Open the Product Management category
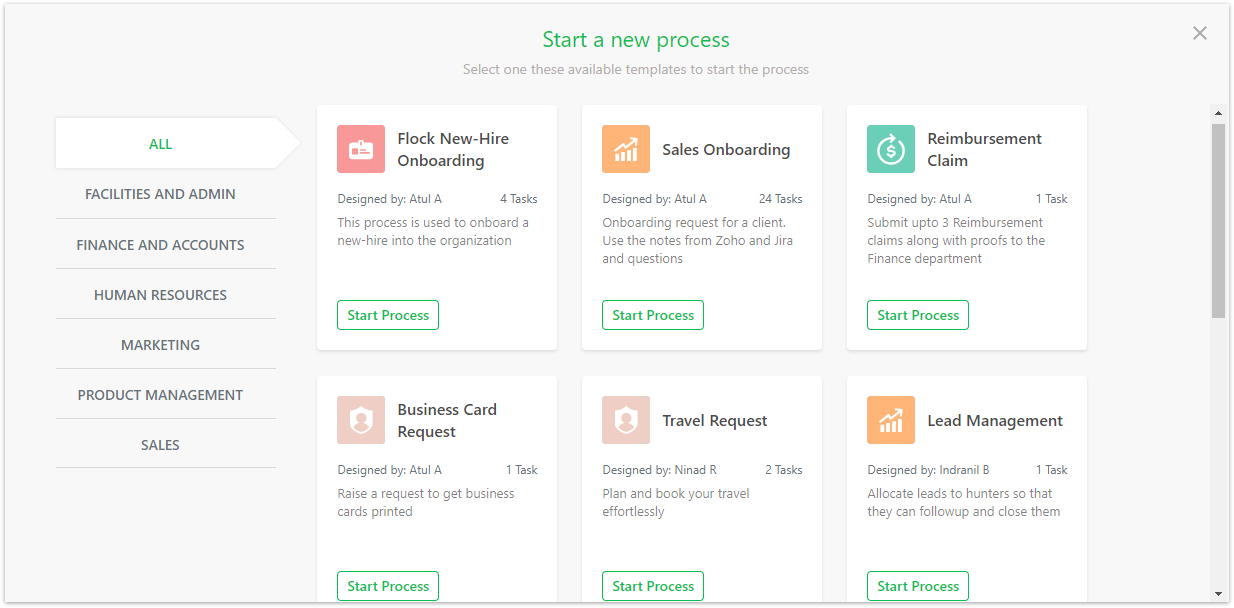This screenshot has width=1234, height=608. pyautogui.click(x=166, y=394)
